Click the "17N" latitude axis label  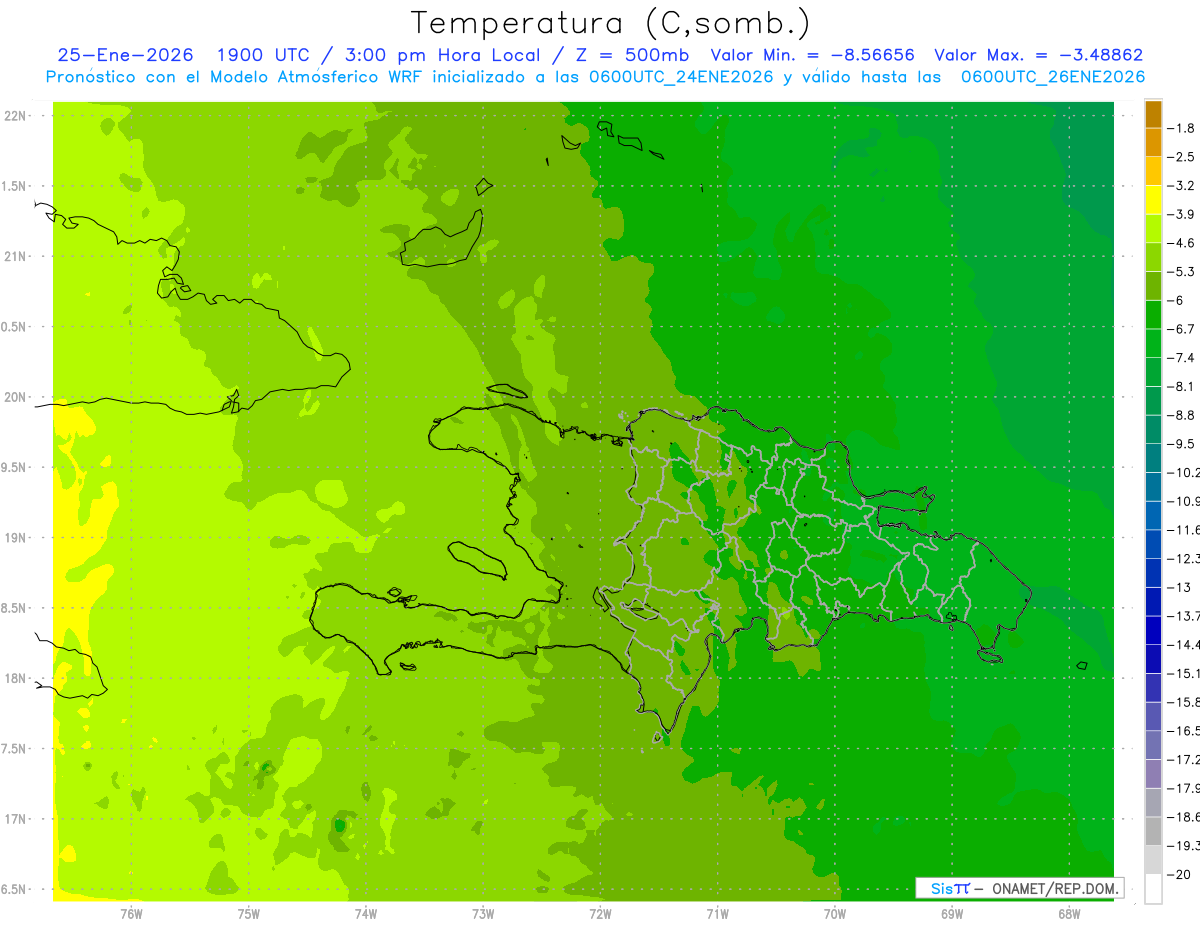(15, 819)
